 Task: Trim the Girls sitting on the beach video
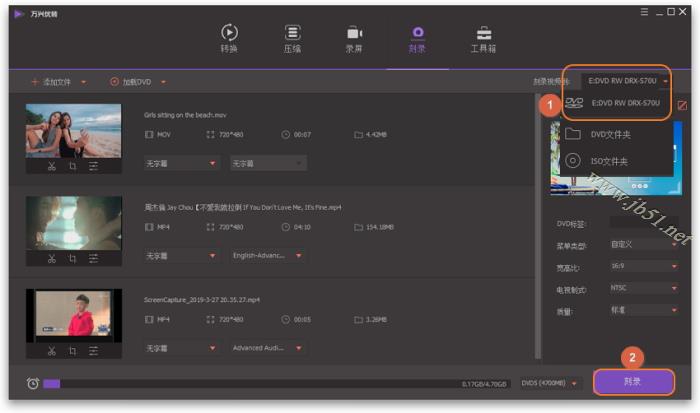(52, 167)
